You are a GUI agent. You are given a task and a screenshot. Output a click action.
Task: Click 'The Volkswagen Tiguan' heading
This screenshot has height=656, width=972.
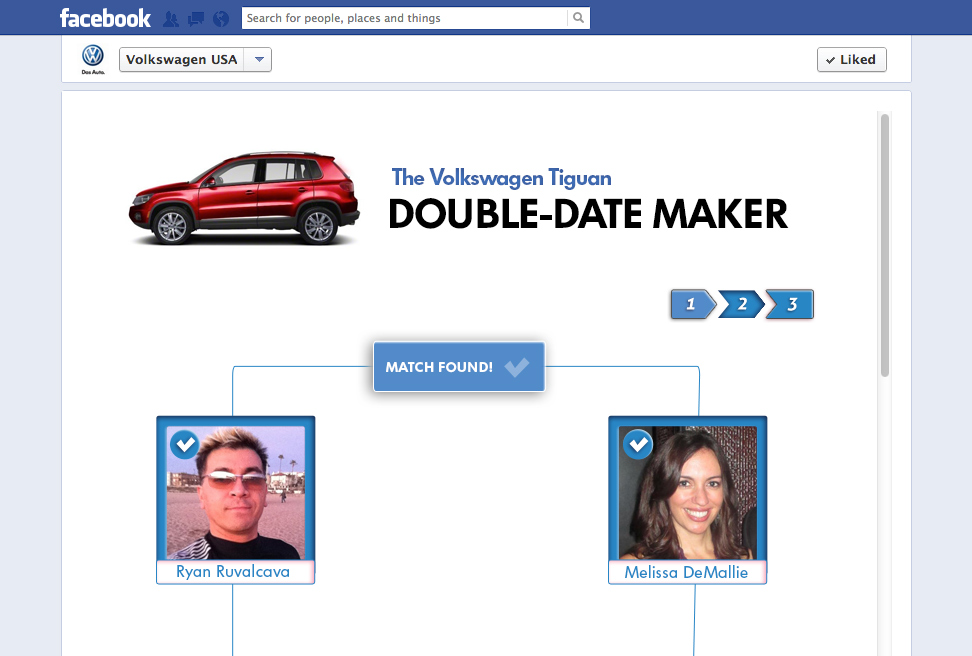[x=501, y=178]
